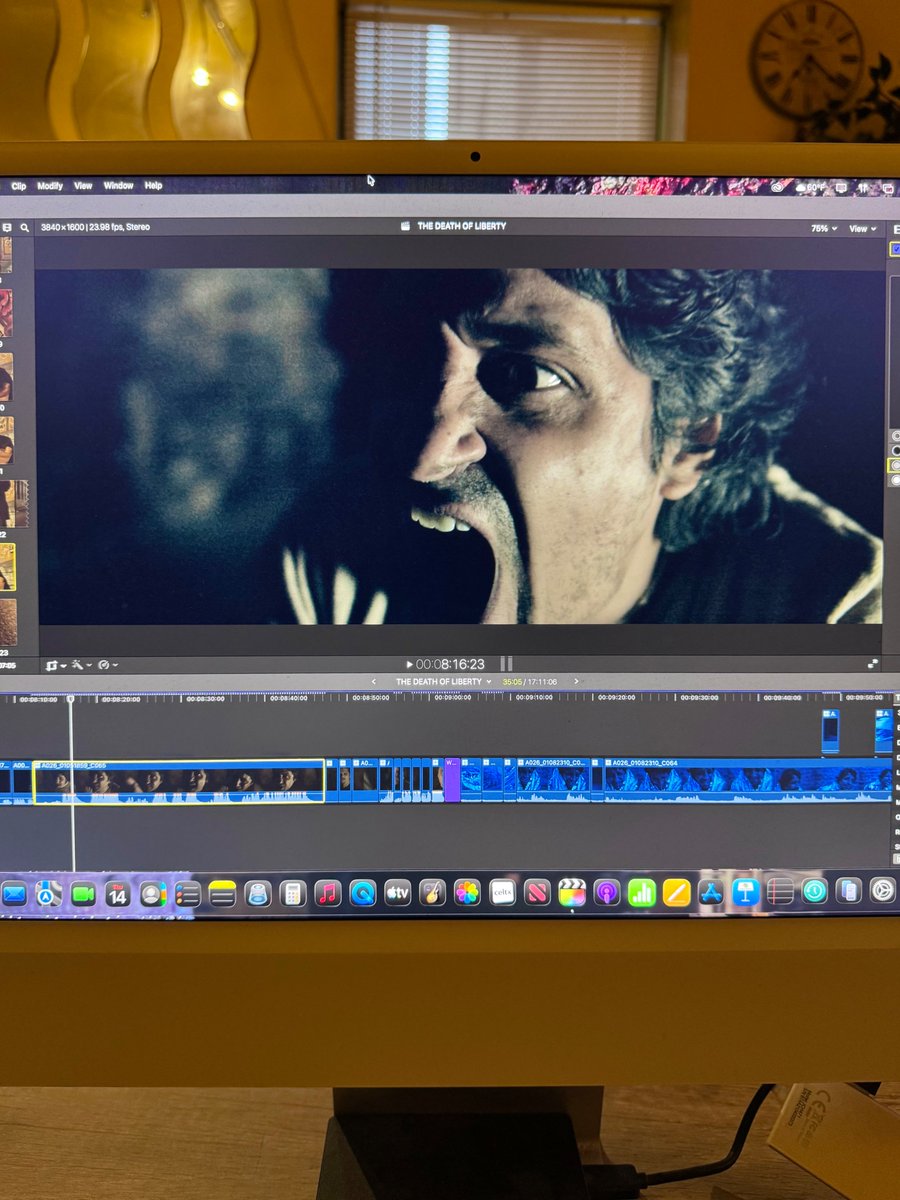Launch FaceTime from the Dock

(83, 893)
